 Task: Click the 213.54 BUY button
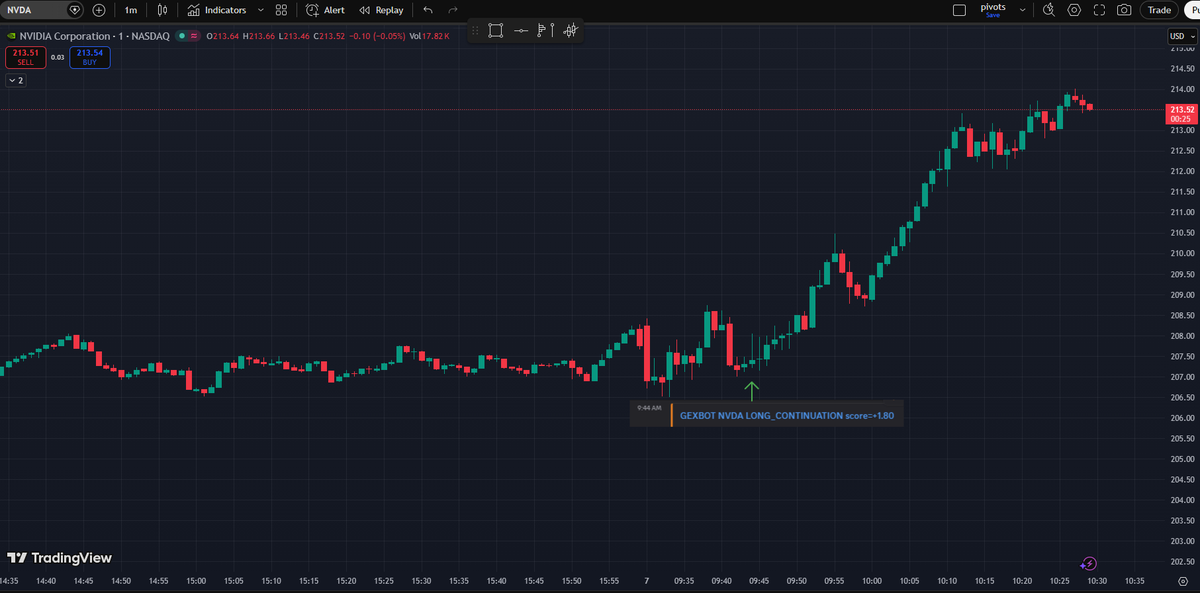tap(90, 57)
